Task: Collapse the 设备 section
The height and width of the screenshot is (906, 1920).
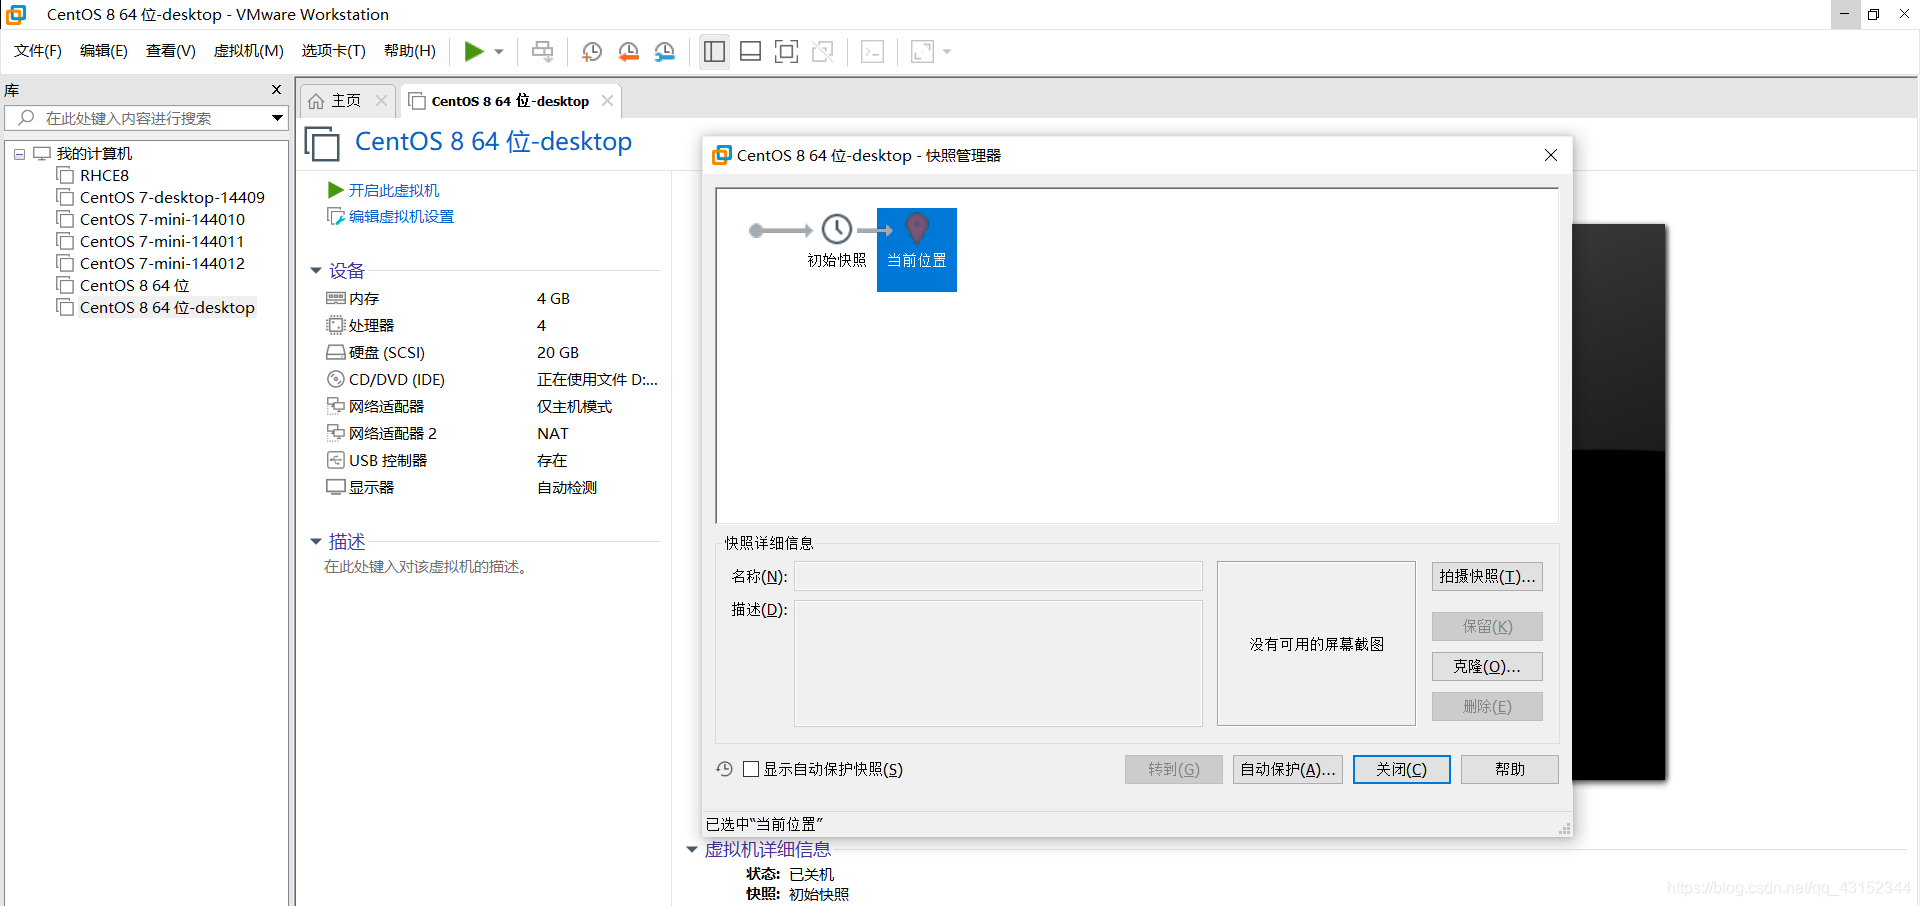Action: point(316,271)
